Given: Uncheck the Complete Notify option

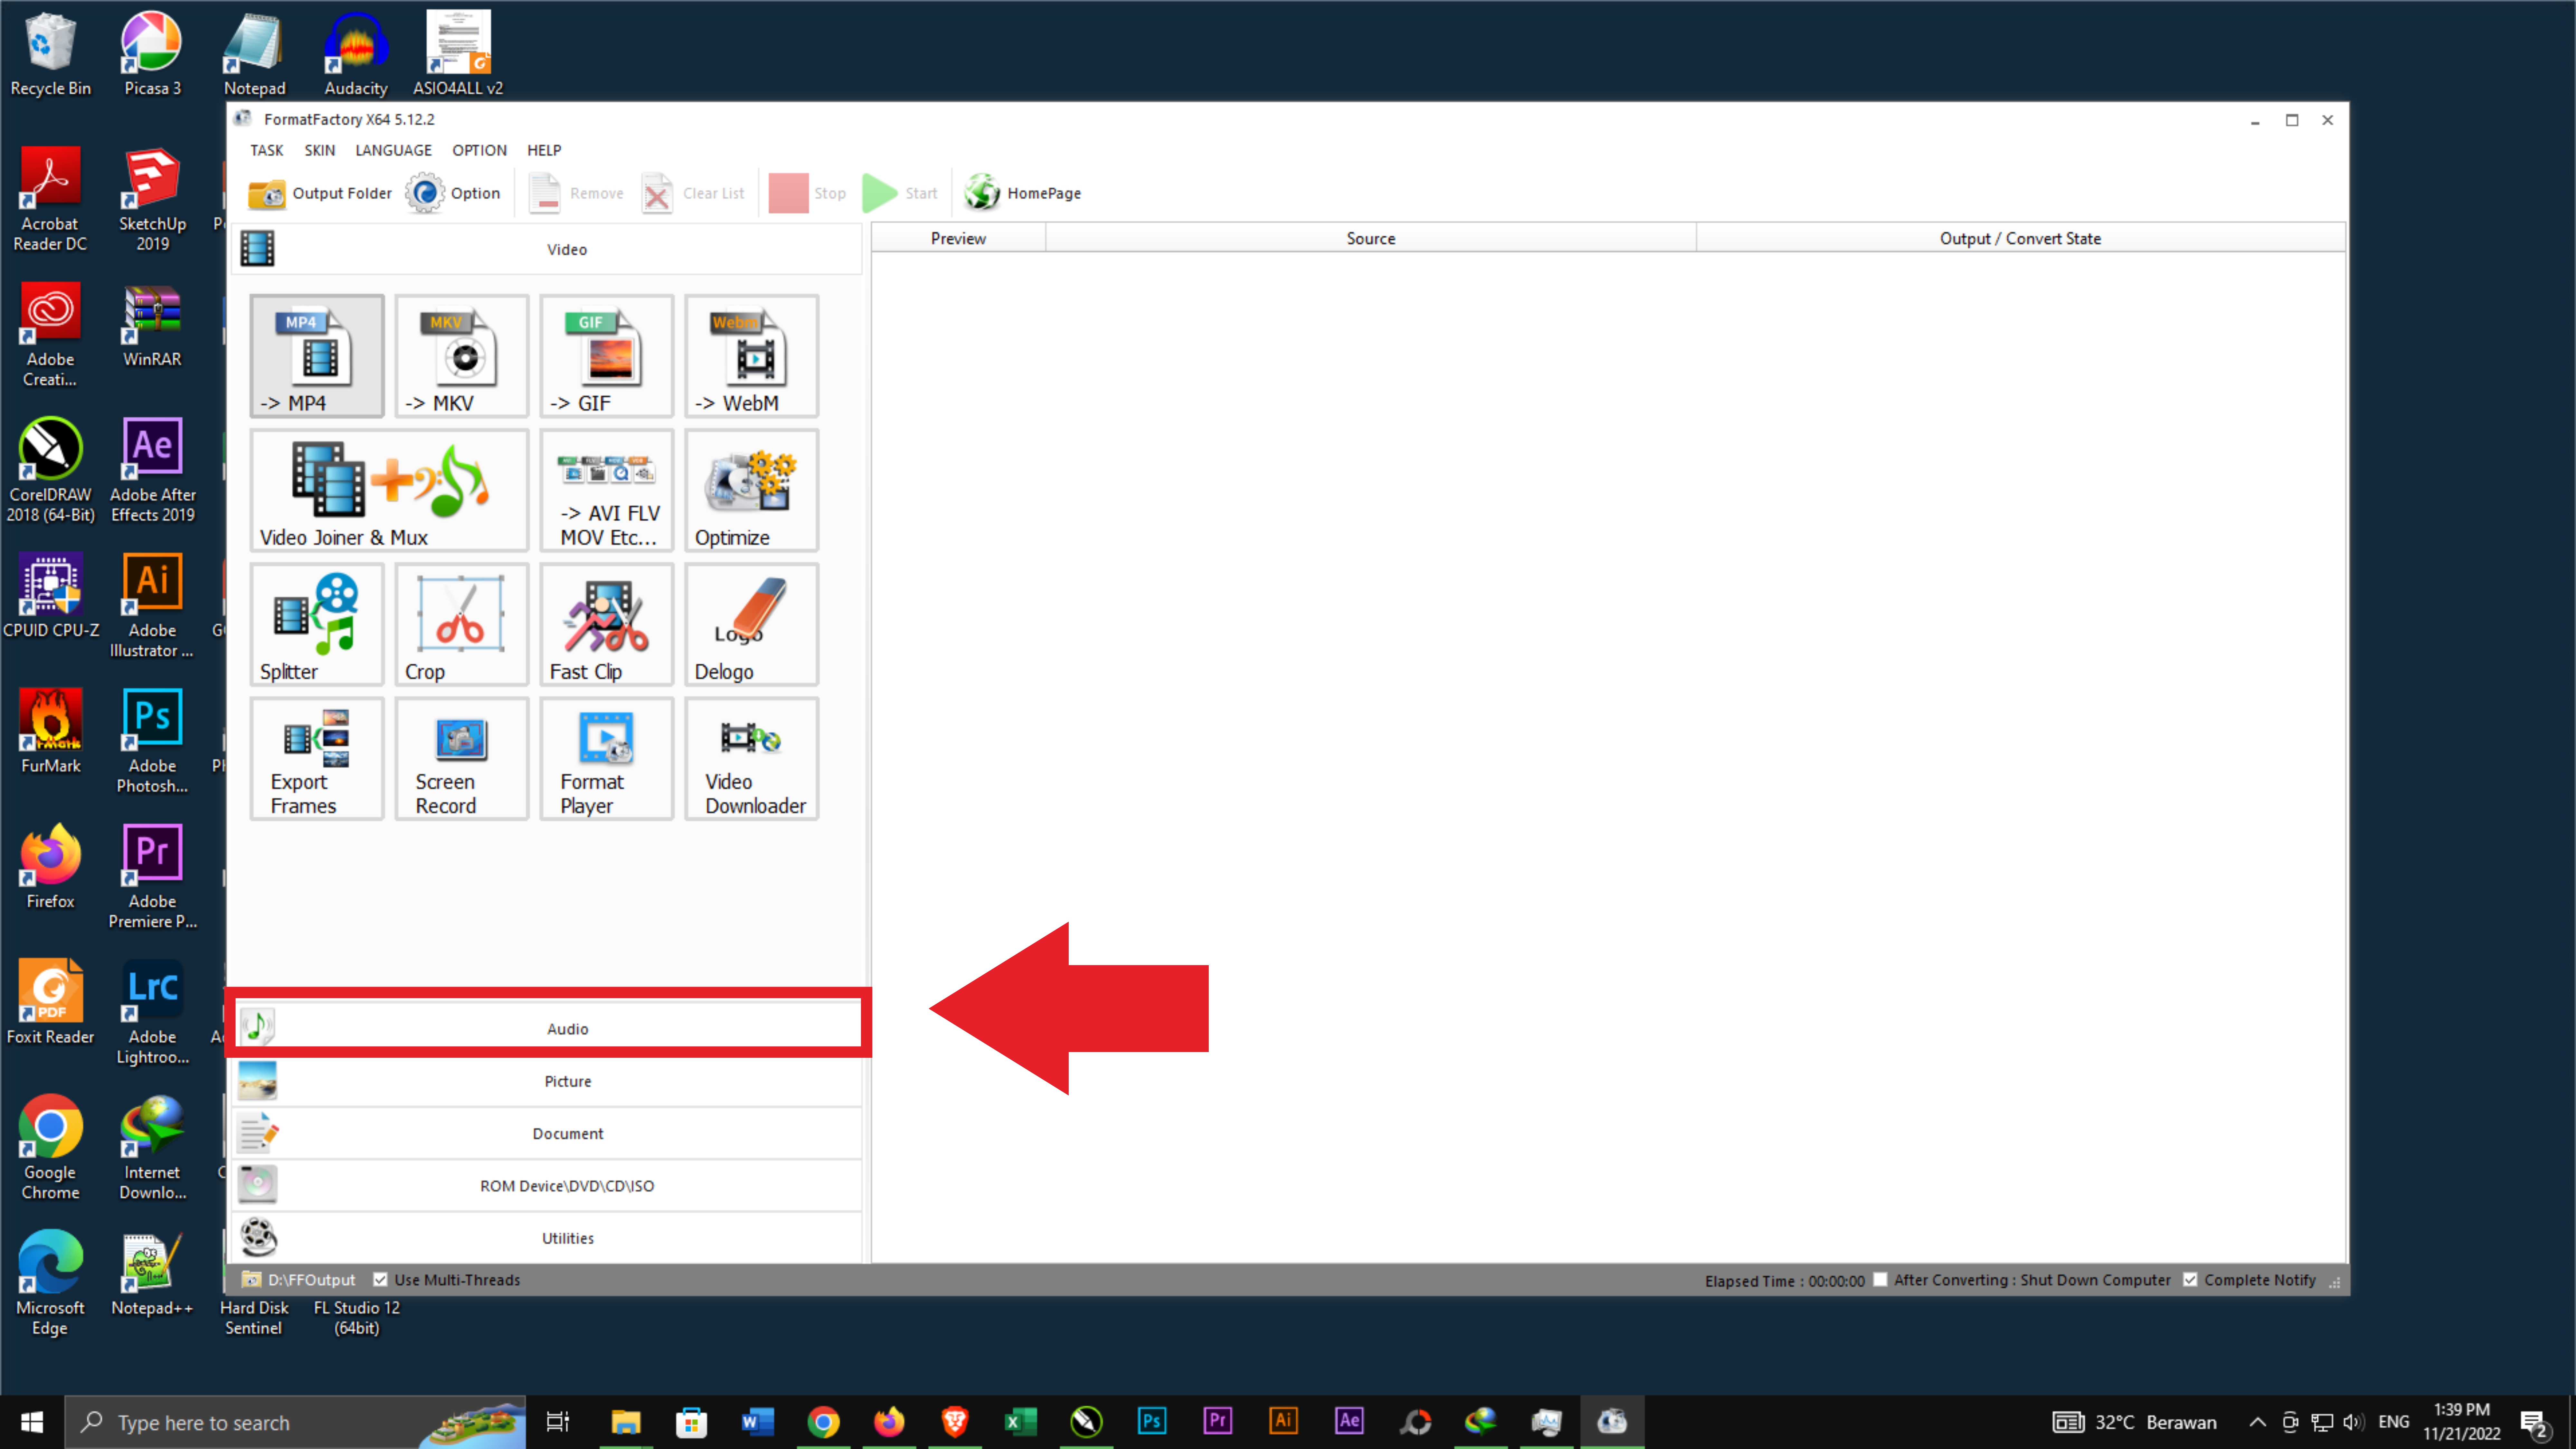Looking at the screenshot, I should point(2190,1280).
